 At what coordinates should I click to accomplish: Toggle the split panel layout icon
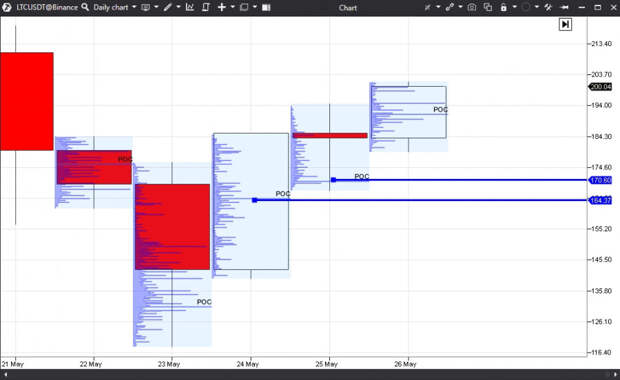(266, 7)
